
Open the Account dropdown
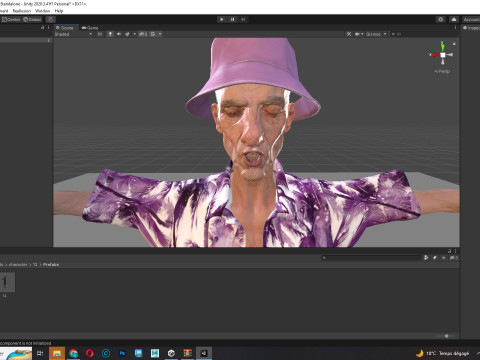coord(471,19)
